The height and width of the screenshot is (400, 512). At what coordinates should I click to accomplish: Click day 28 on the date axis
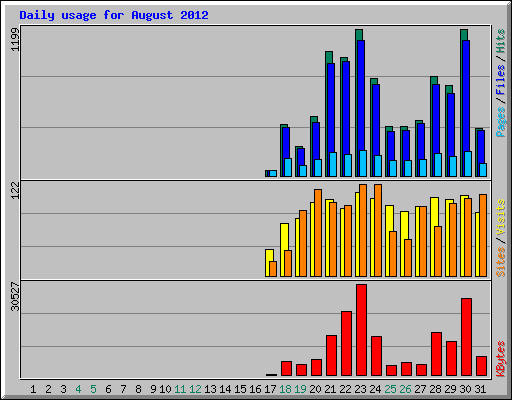tap(435, 389)
